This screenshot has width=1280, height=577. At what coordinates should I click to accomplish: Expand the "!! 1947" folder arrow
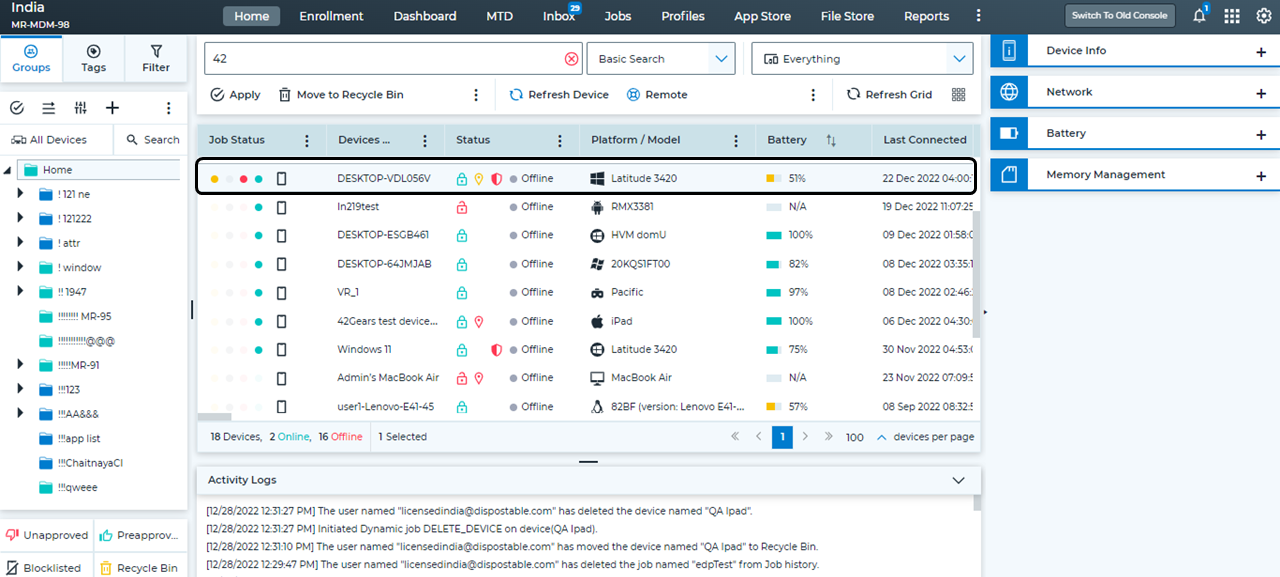(20, 291)
